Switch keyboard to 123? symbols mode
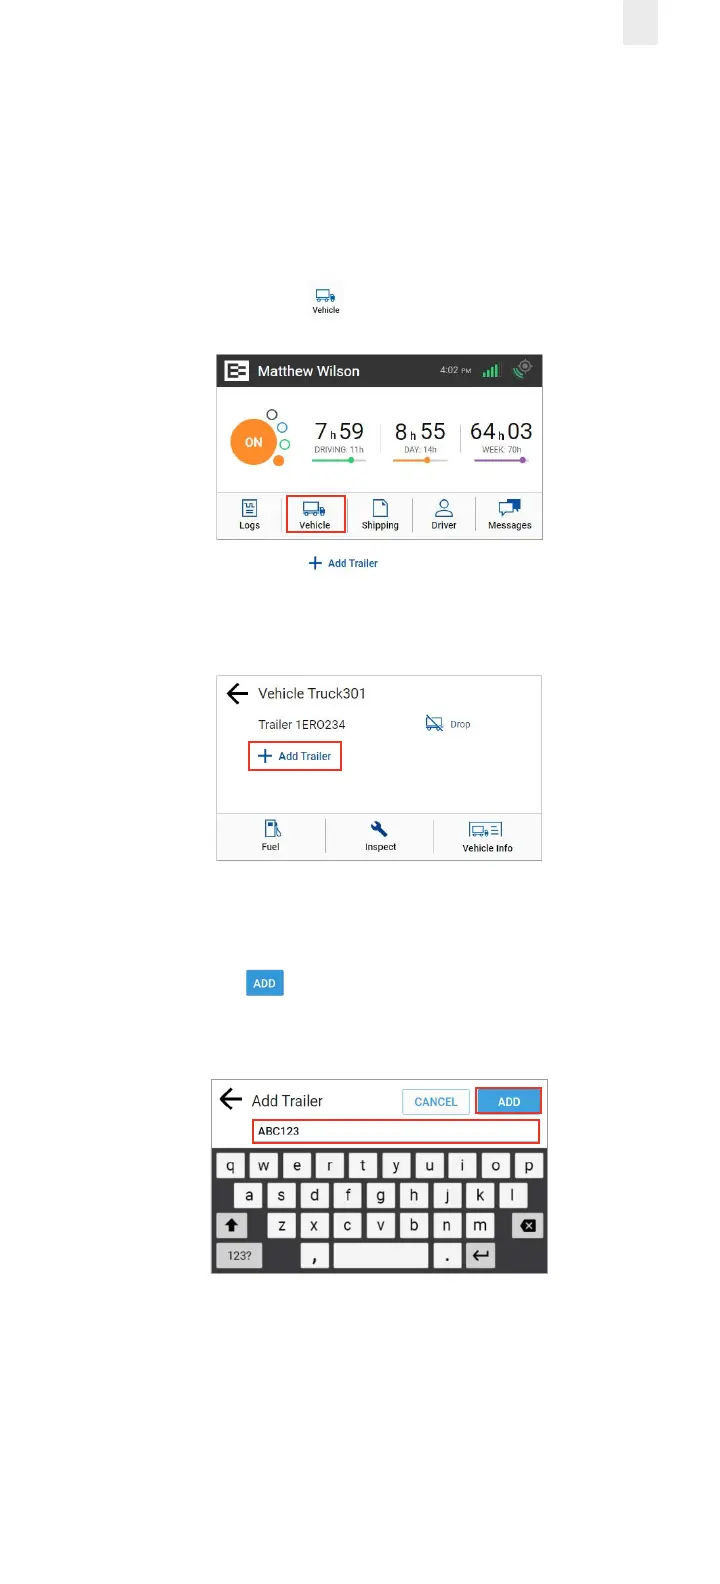The width and height of the screenshot is (720, 1584). pos(240,1255)
